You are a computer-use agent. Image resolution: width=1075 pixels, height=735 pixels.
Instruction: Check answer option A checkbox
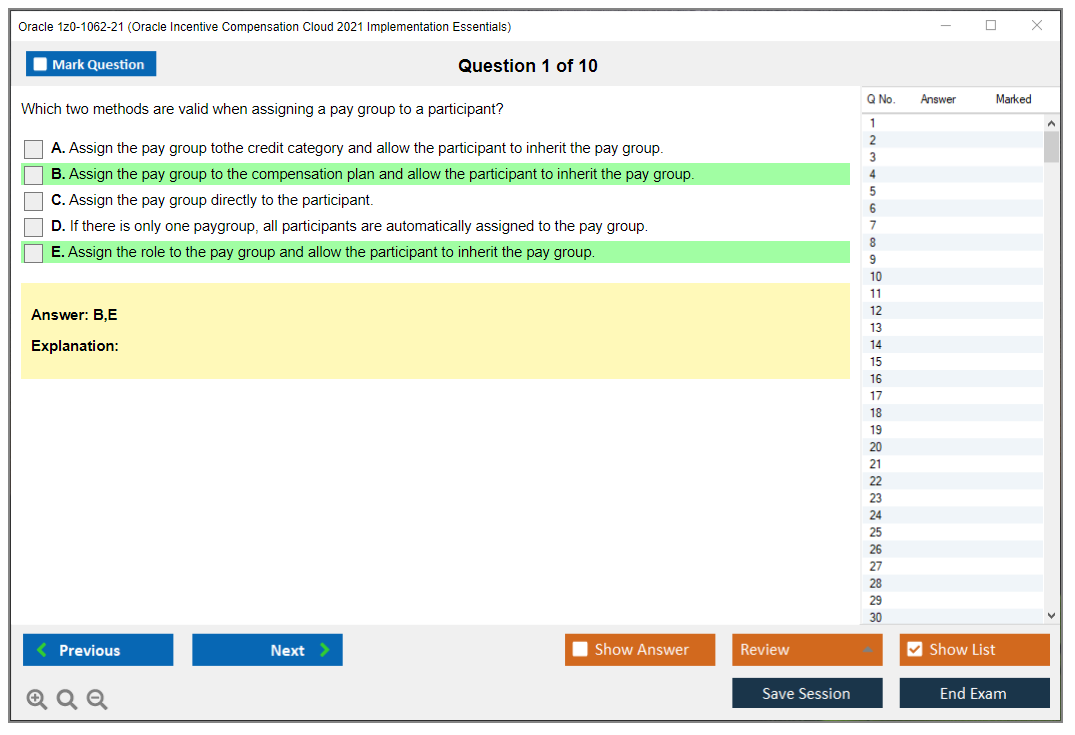32,148
